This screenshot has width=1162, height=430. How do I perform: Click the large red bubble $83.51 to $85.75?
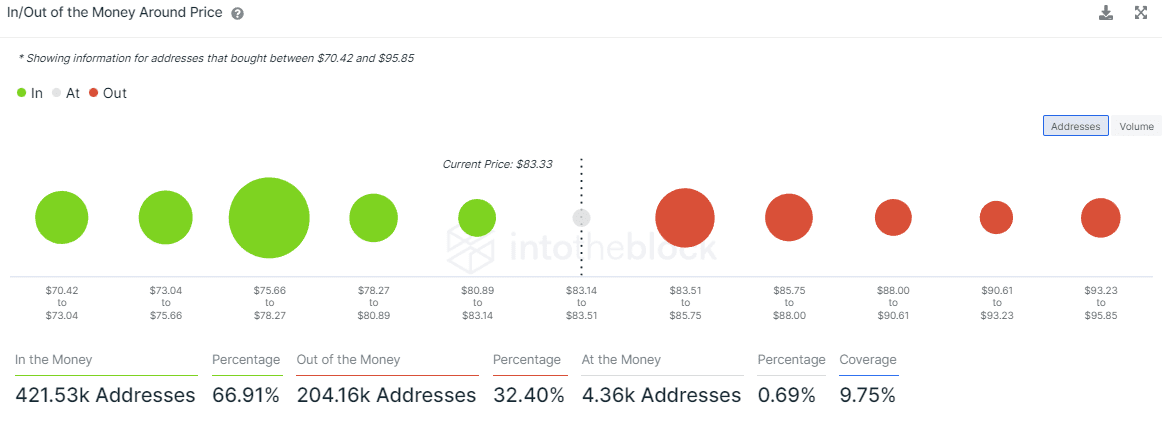tap(685, 218)
